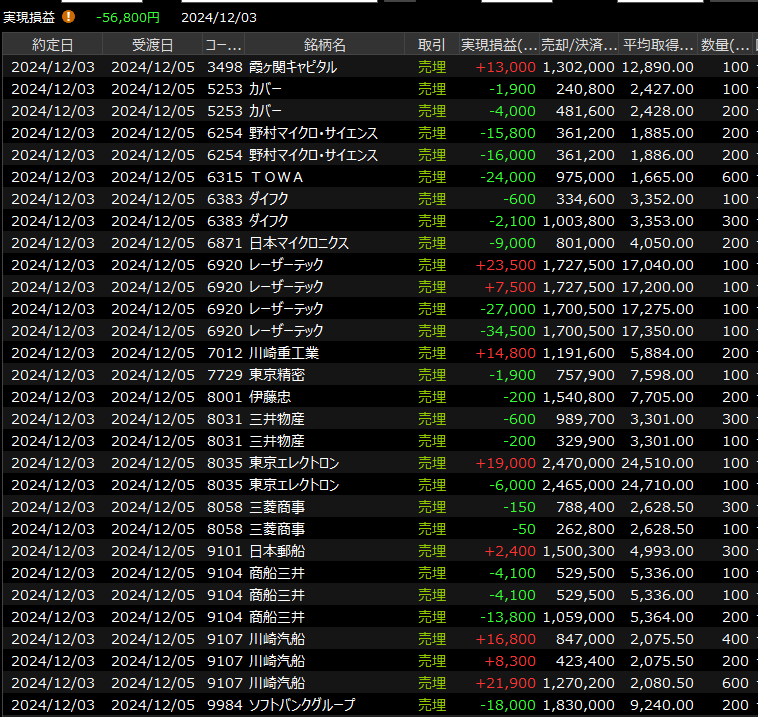This screenshot has height=717, width=758.
Task: Click the 数量 column header
Action: click(726, 45)
